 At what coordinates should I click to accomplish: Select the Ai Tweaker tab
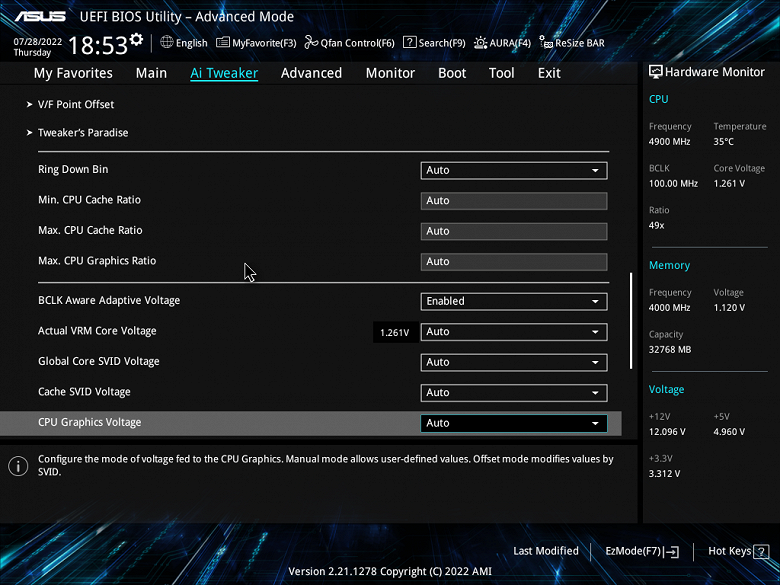224,73
